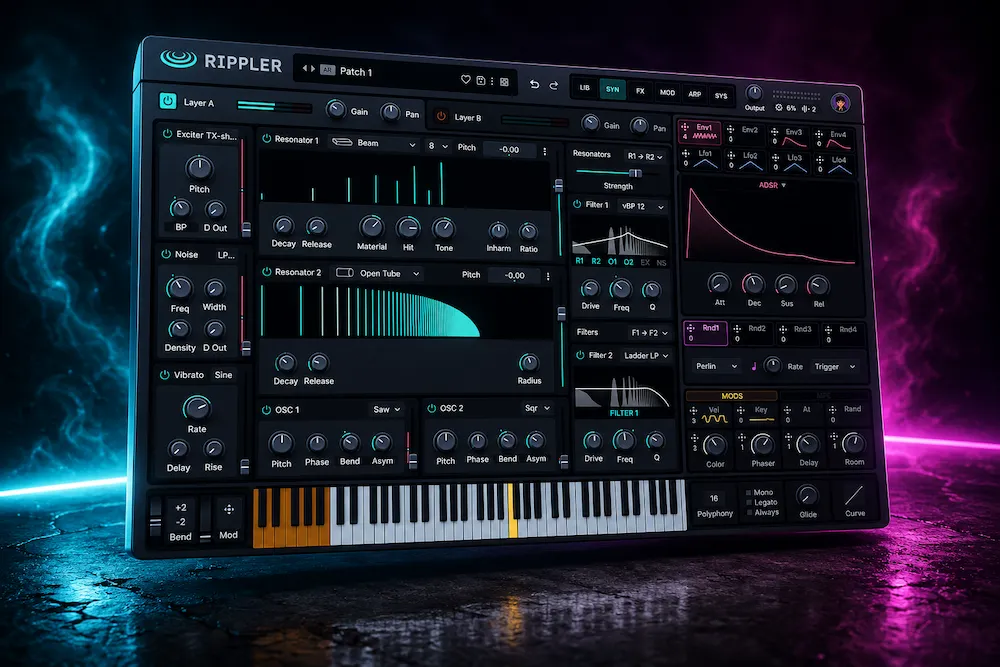
Task: Enable the Mono checkbox
Action: click(x=748, y=493)
